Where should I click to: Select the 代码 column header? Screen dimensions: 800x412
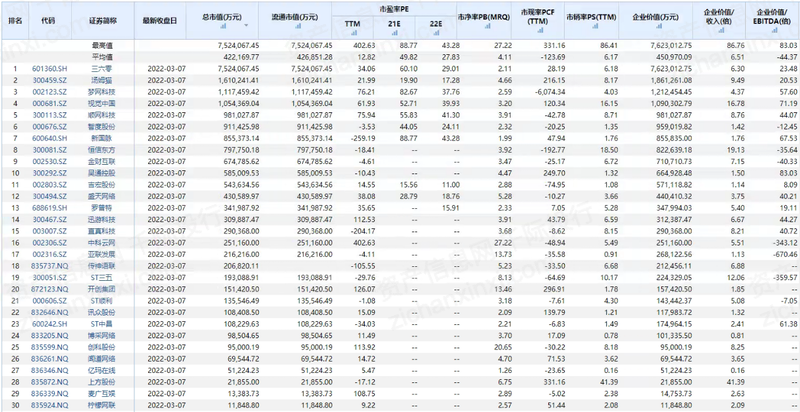[48, 21]
